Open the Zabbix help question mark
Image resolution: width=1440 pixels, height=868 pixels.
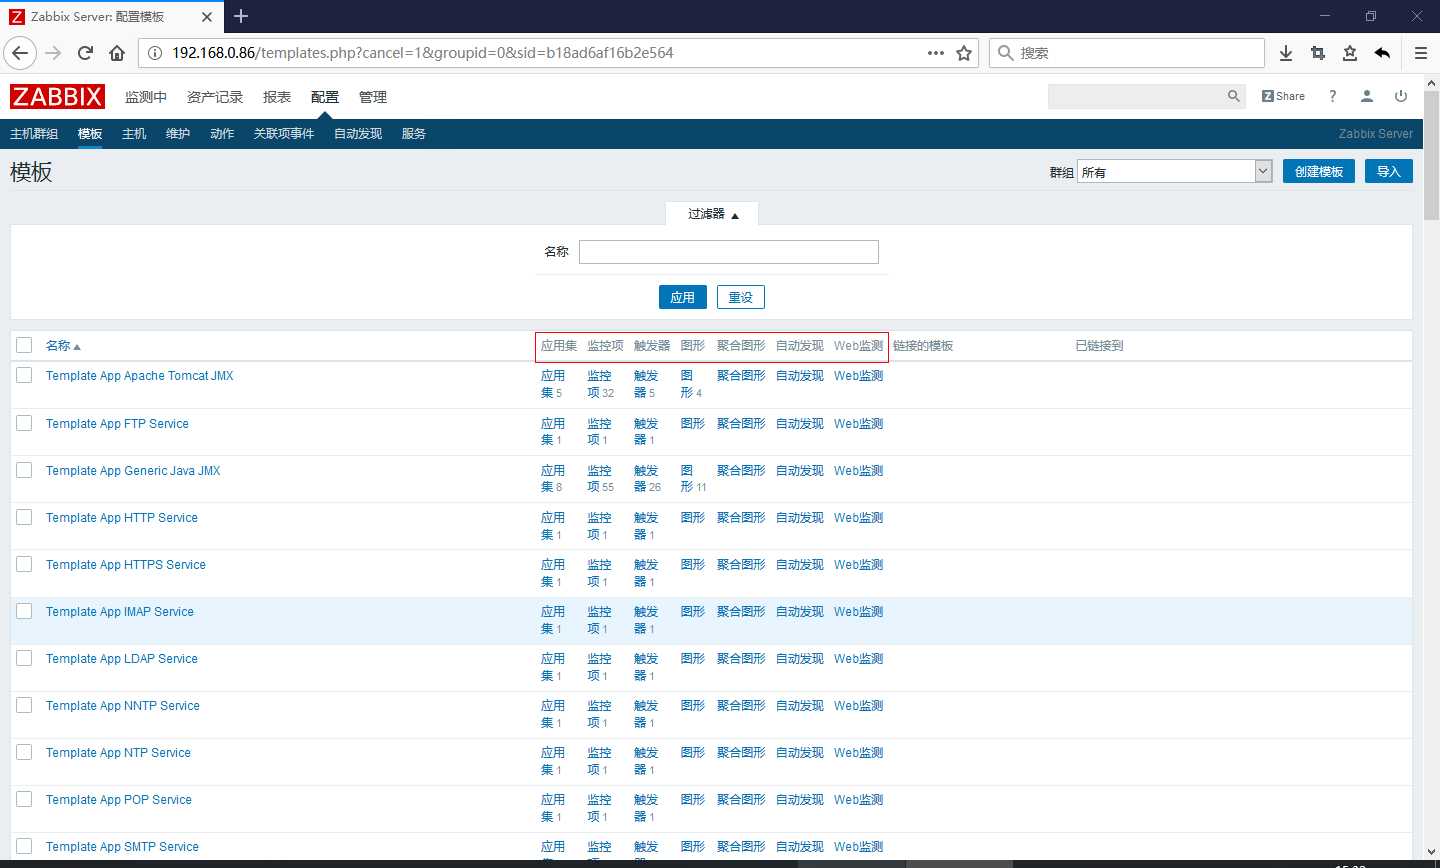(1332, 96)
